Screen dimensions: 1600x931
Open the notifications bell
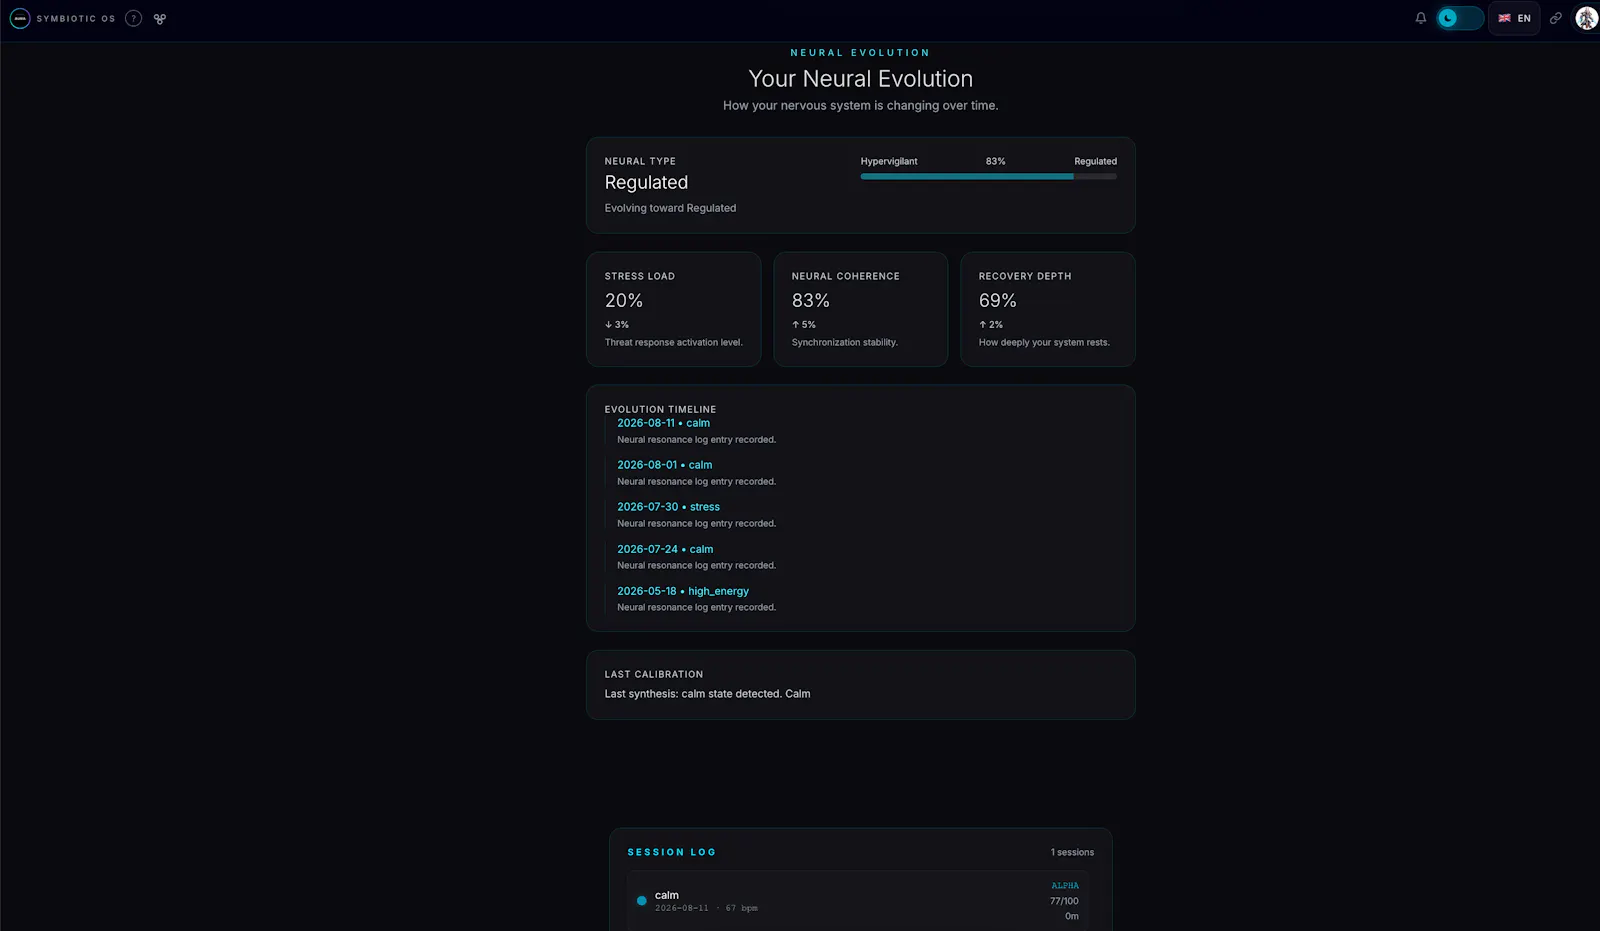click(1420, 18)
